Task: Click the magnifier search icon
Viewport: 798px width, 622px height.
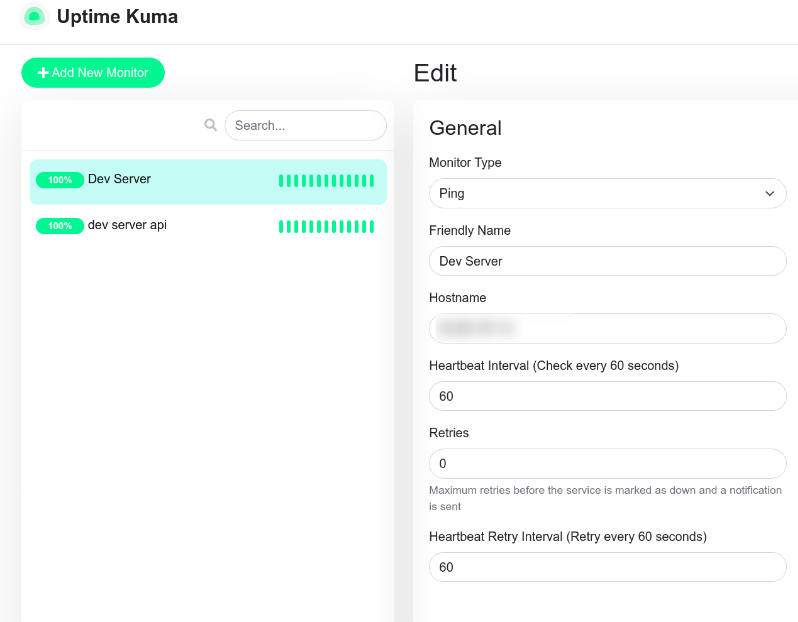Action: pos(210,125)
